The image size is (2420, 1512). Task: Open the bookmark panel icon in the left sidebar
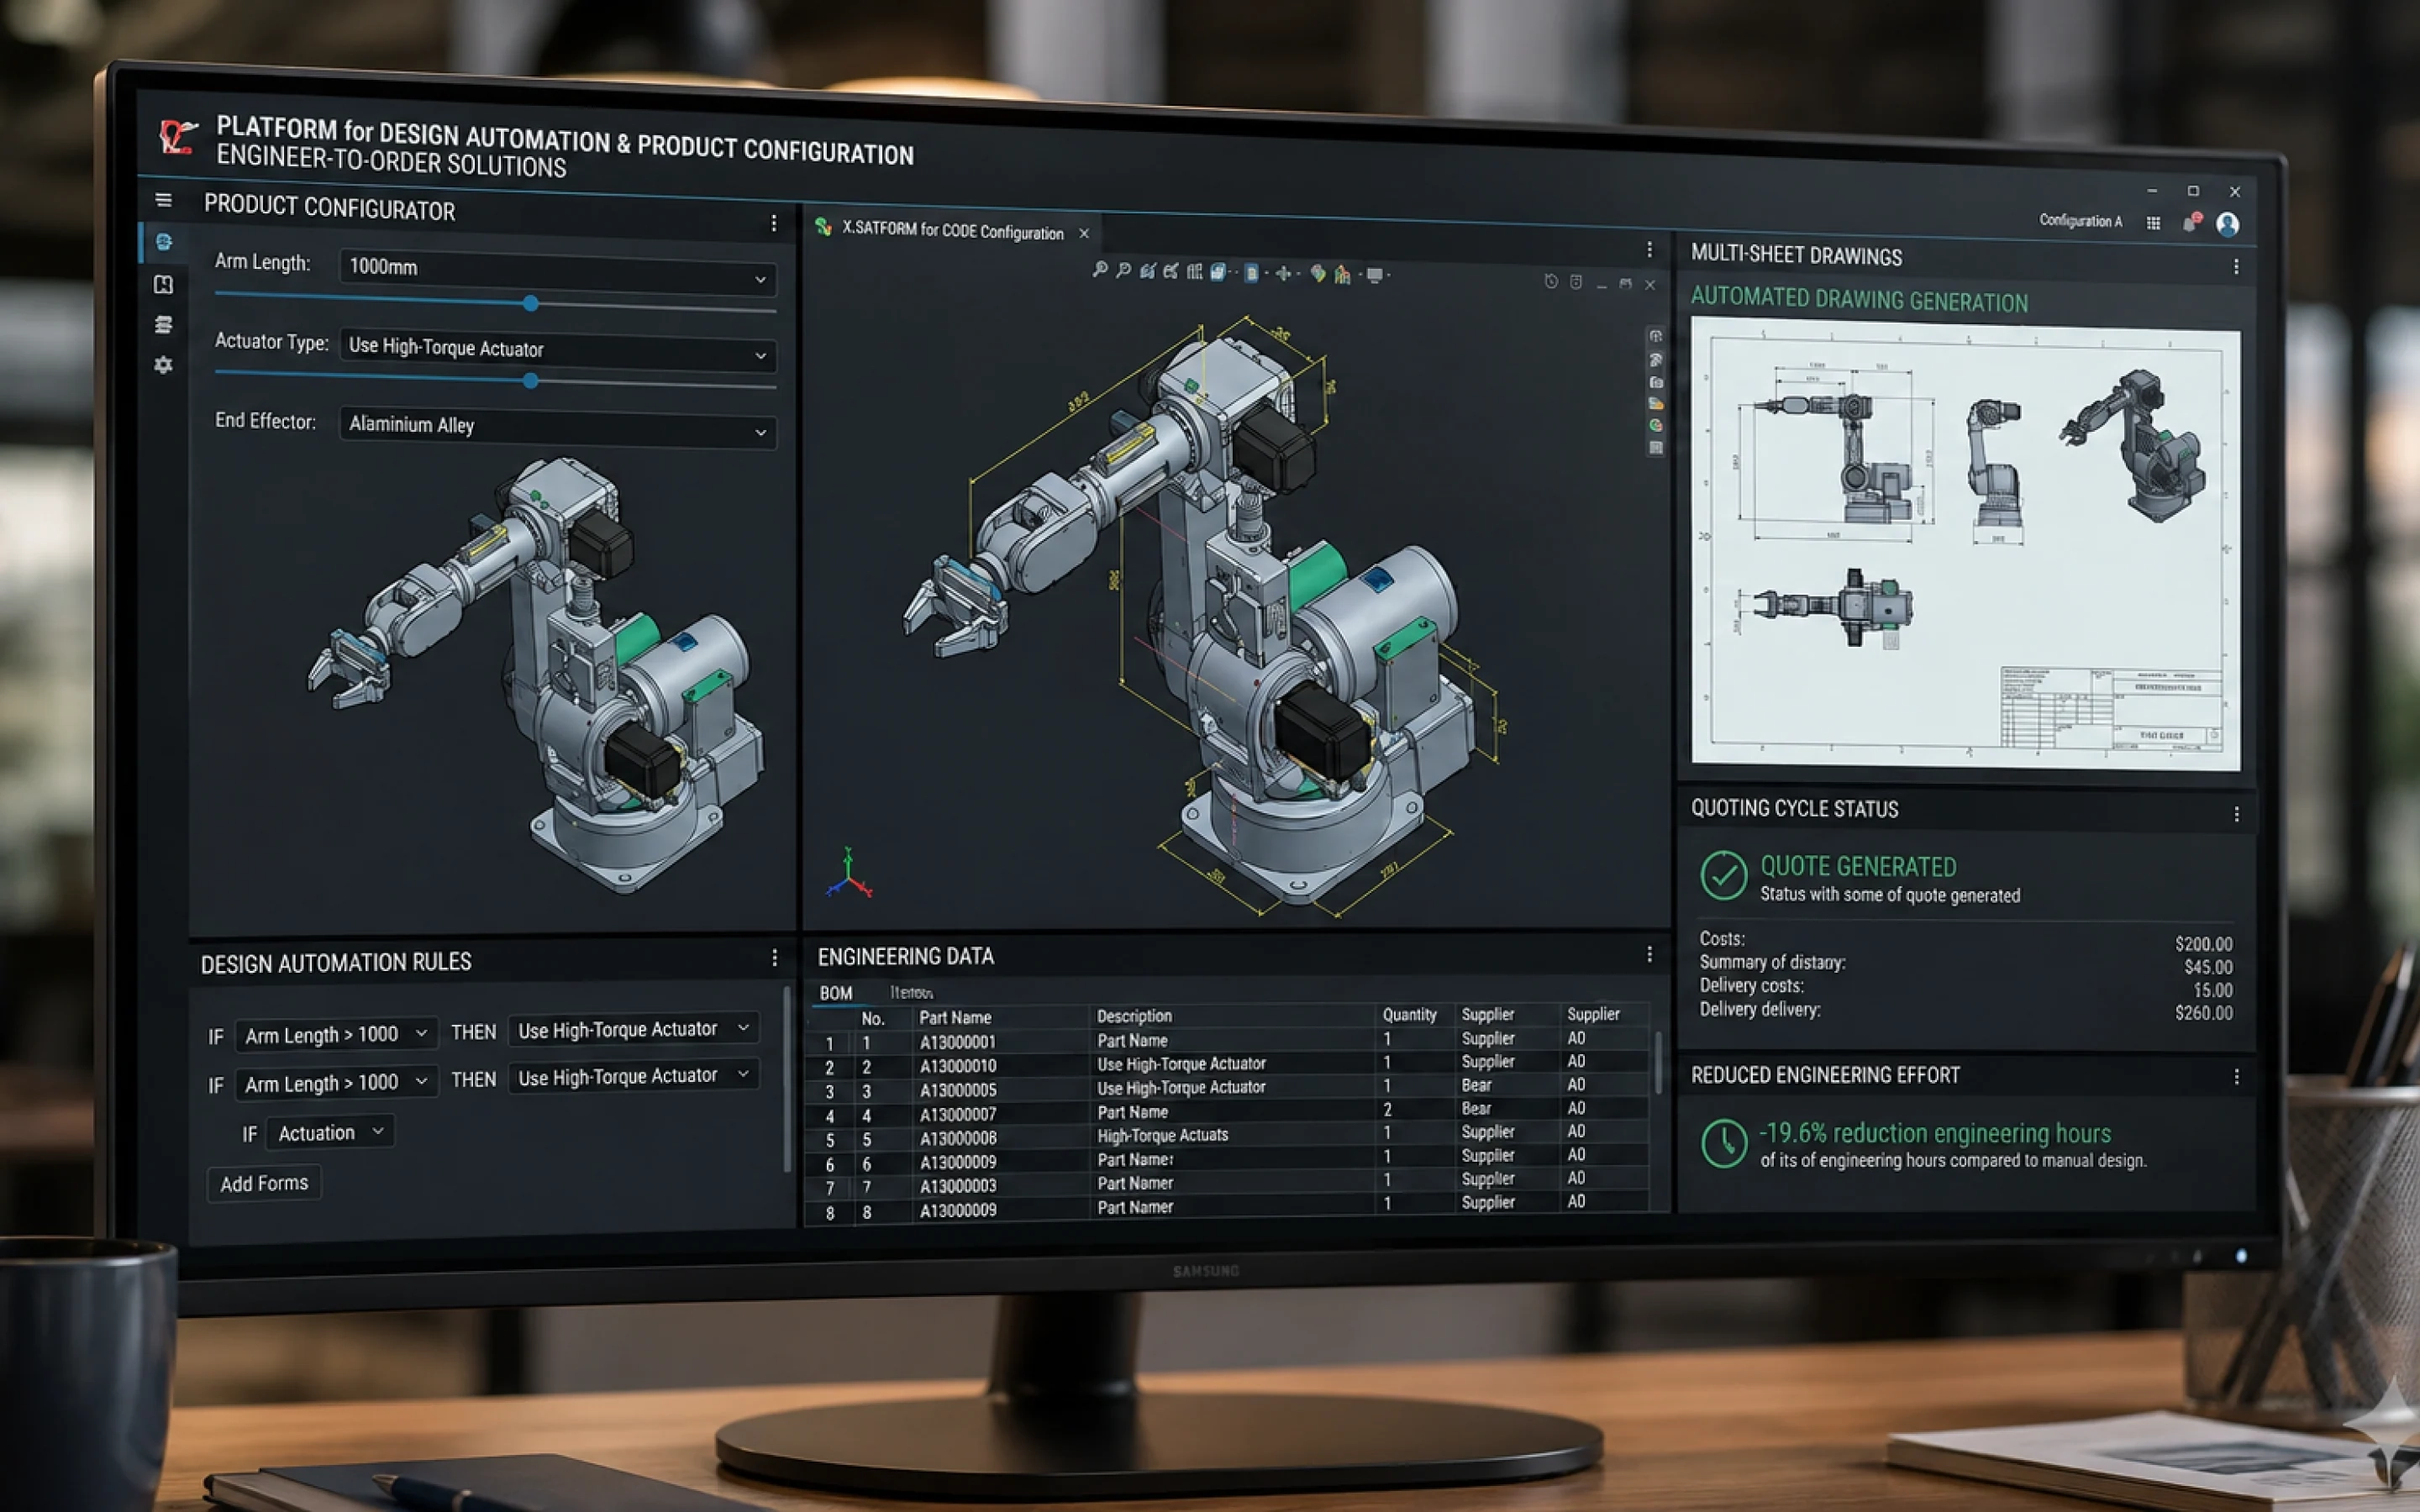click(163, 285)
